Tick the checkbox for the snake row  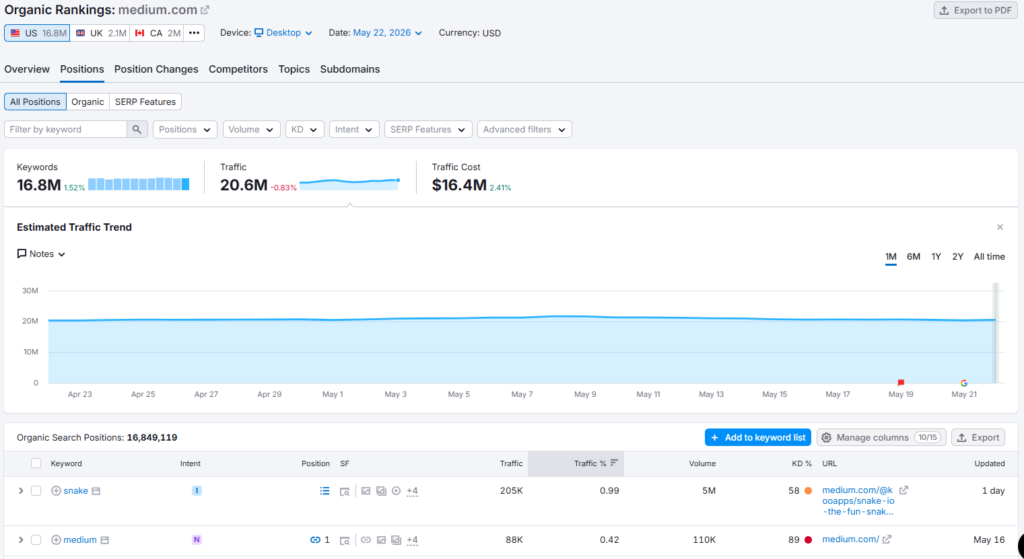click(x=36, y=490)
